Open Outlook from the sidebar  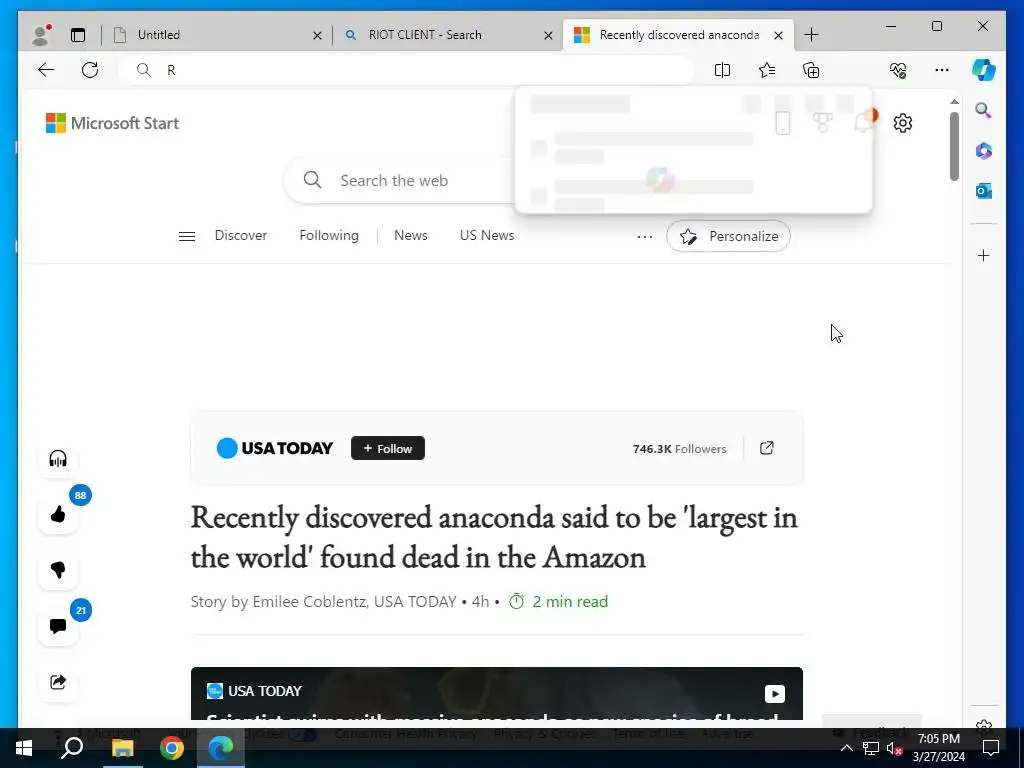[984, 191]
